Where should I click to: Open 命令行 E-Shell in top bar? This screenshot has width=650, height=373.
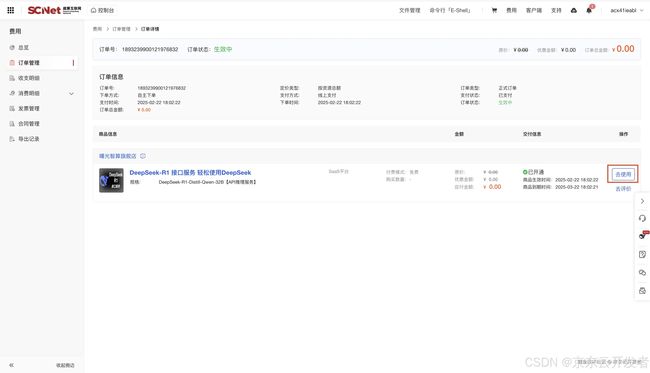[x=450, y=10]
